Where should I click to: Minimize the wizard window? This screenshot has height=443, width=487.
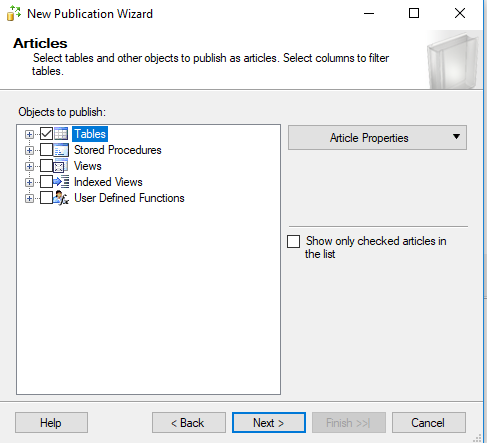point(369,13)
